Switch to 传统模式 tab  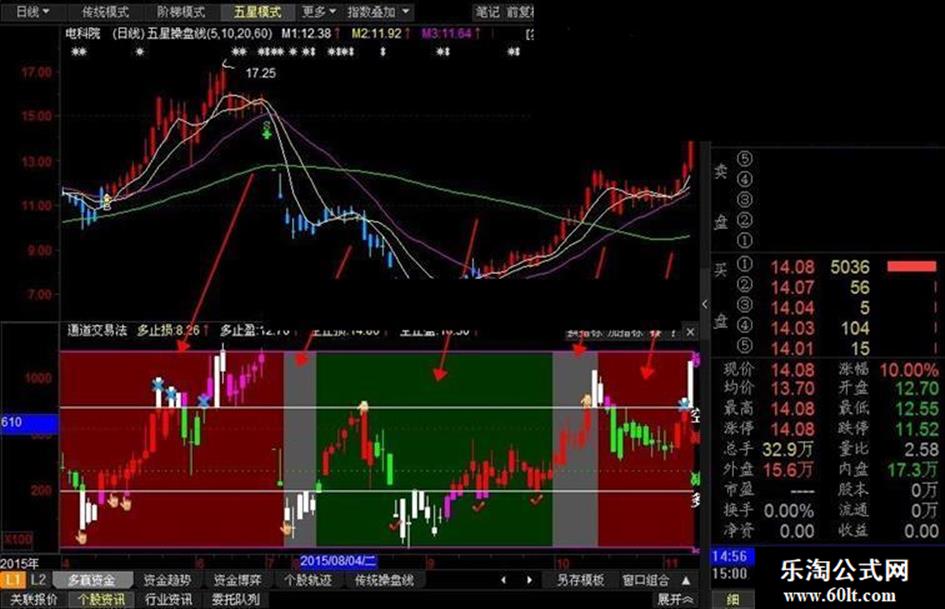click(x=105, y=11)
